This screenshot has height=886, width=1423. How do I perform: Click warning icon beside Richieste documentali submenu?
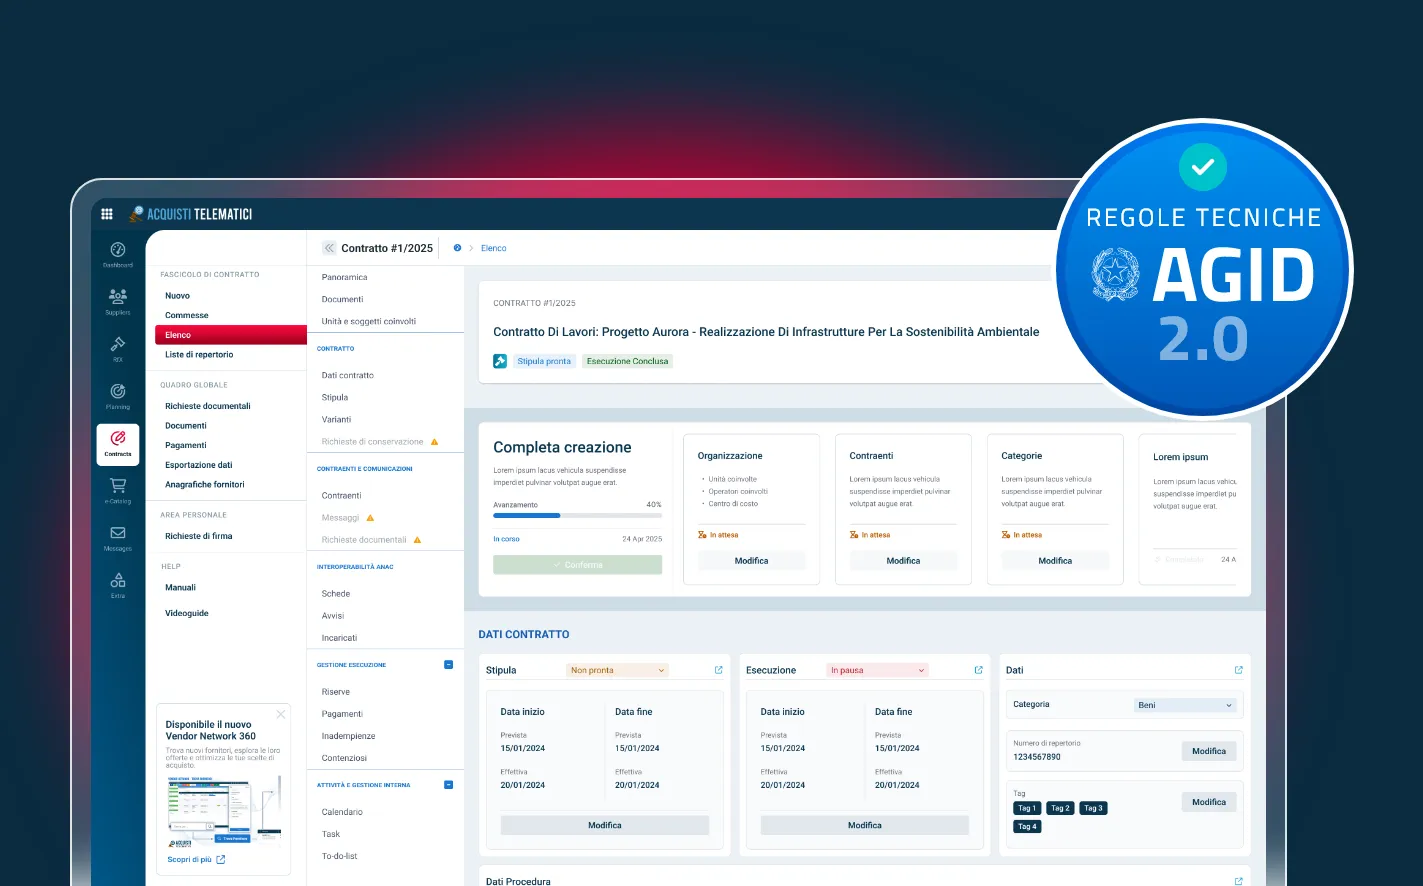click(417, 539)
